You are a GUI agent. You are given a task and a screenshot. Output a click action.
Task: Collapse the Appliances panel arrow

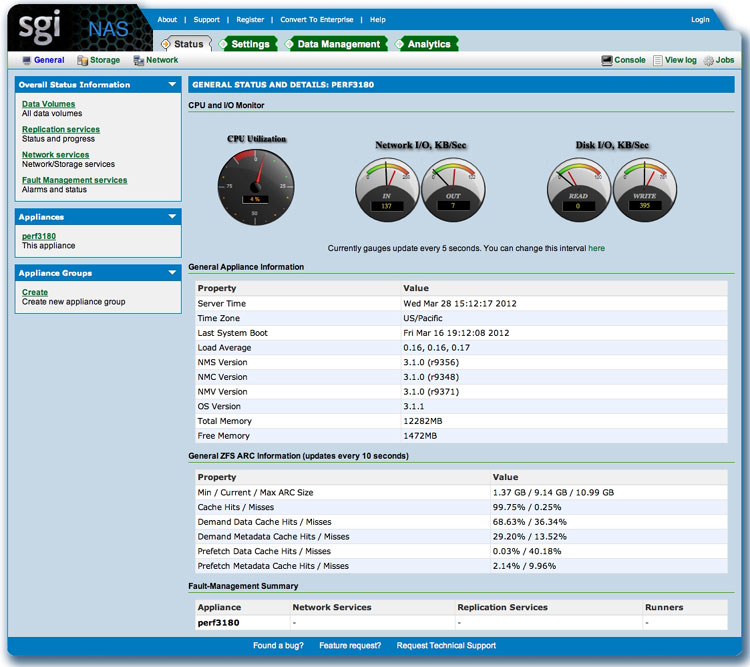point(172,216)
